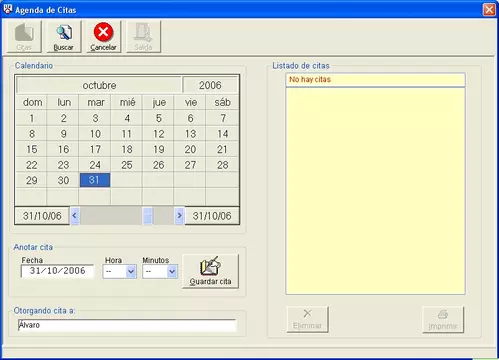Click the app icon in title bar

click(7, 9)
